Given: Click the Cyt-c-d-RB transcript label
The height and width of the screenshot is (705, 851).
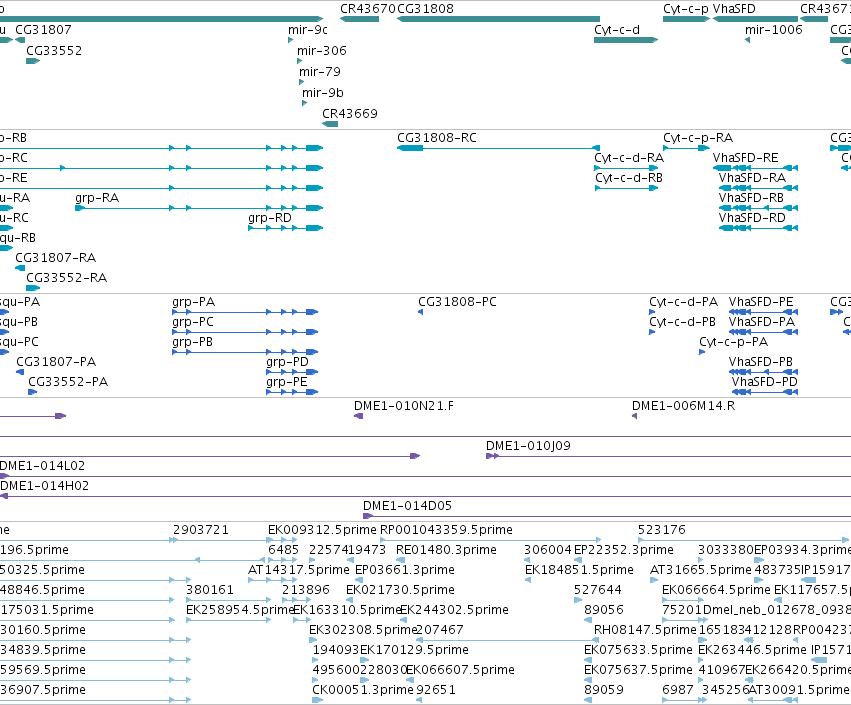Looking at the screenshot, I should 629,178.
